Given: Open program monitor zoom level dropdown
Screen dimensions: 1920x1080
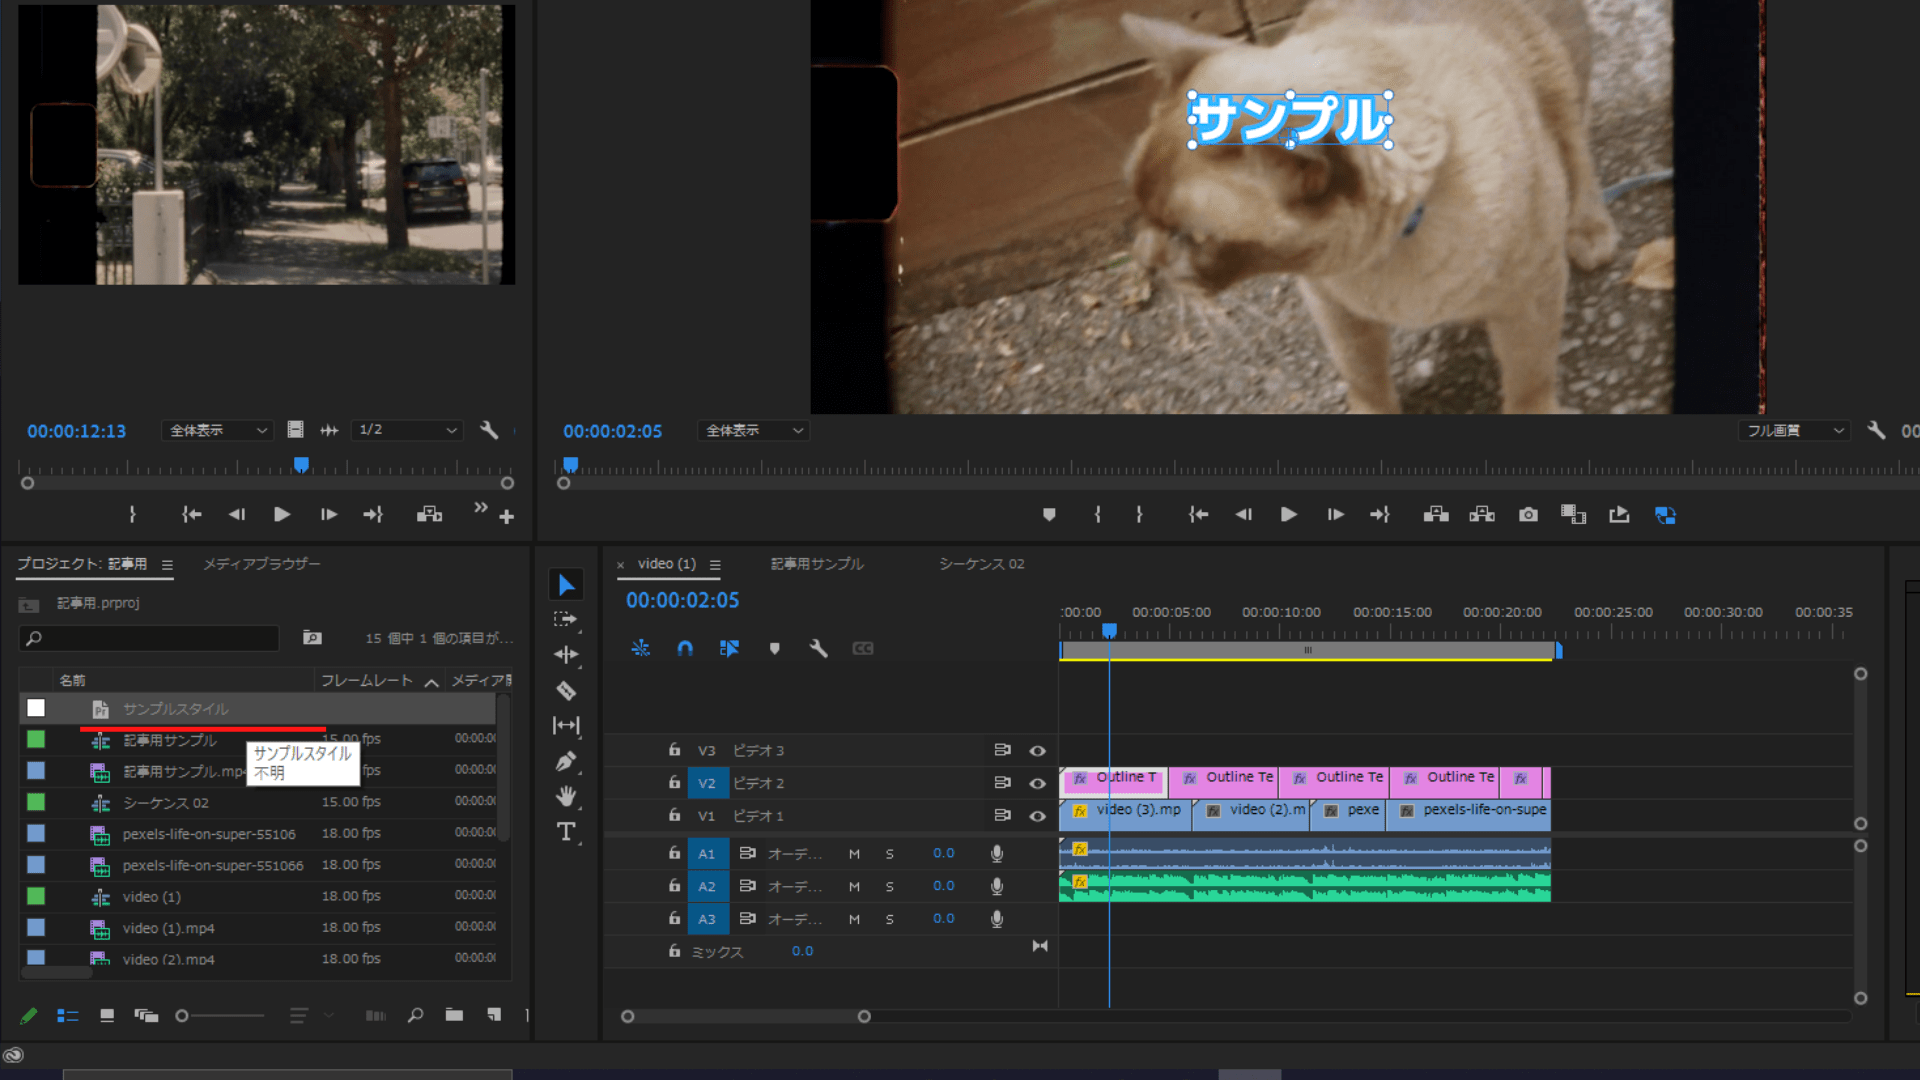Looking at the screenshot, I should click(x=753, y=430).
